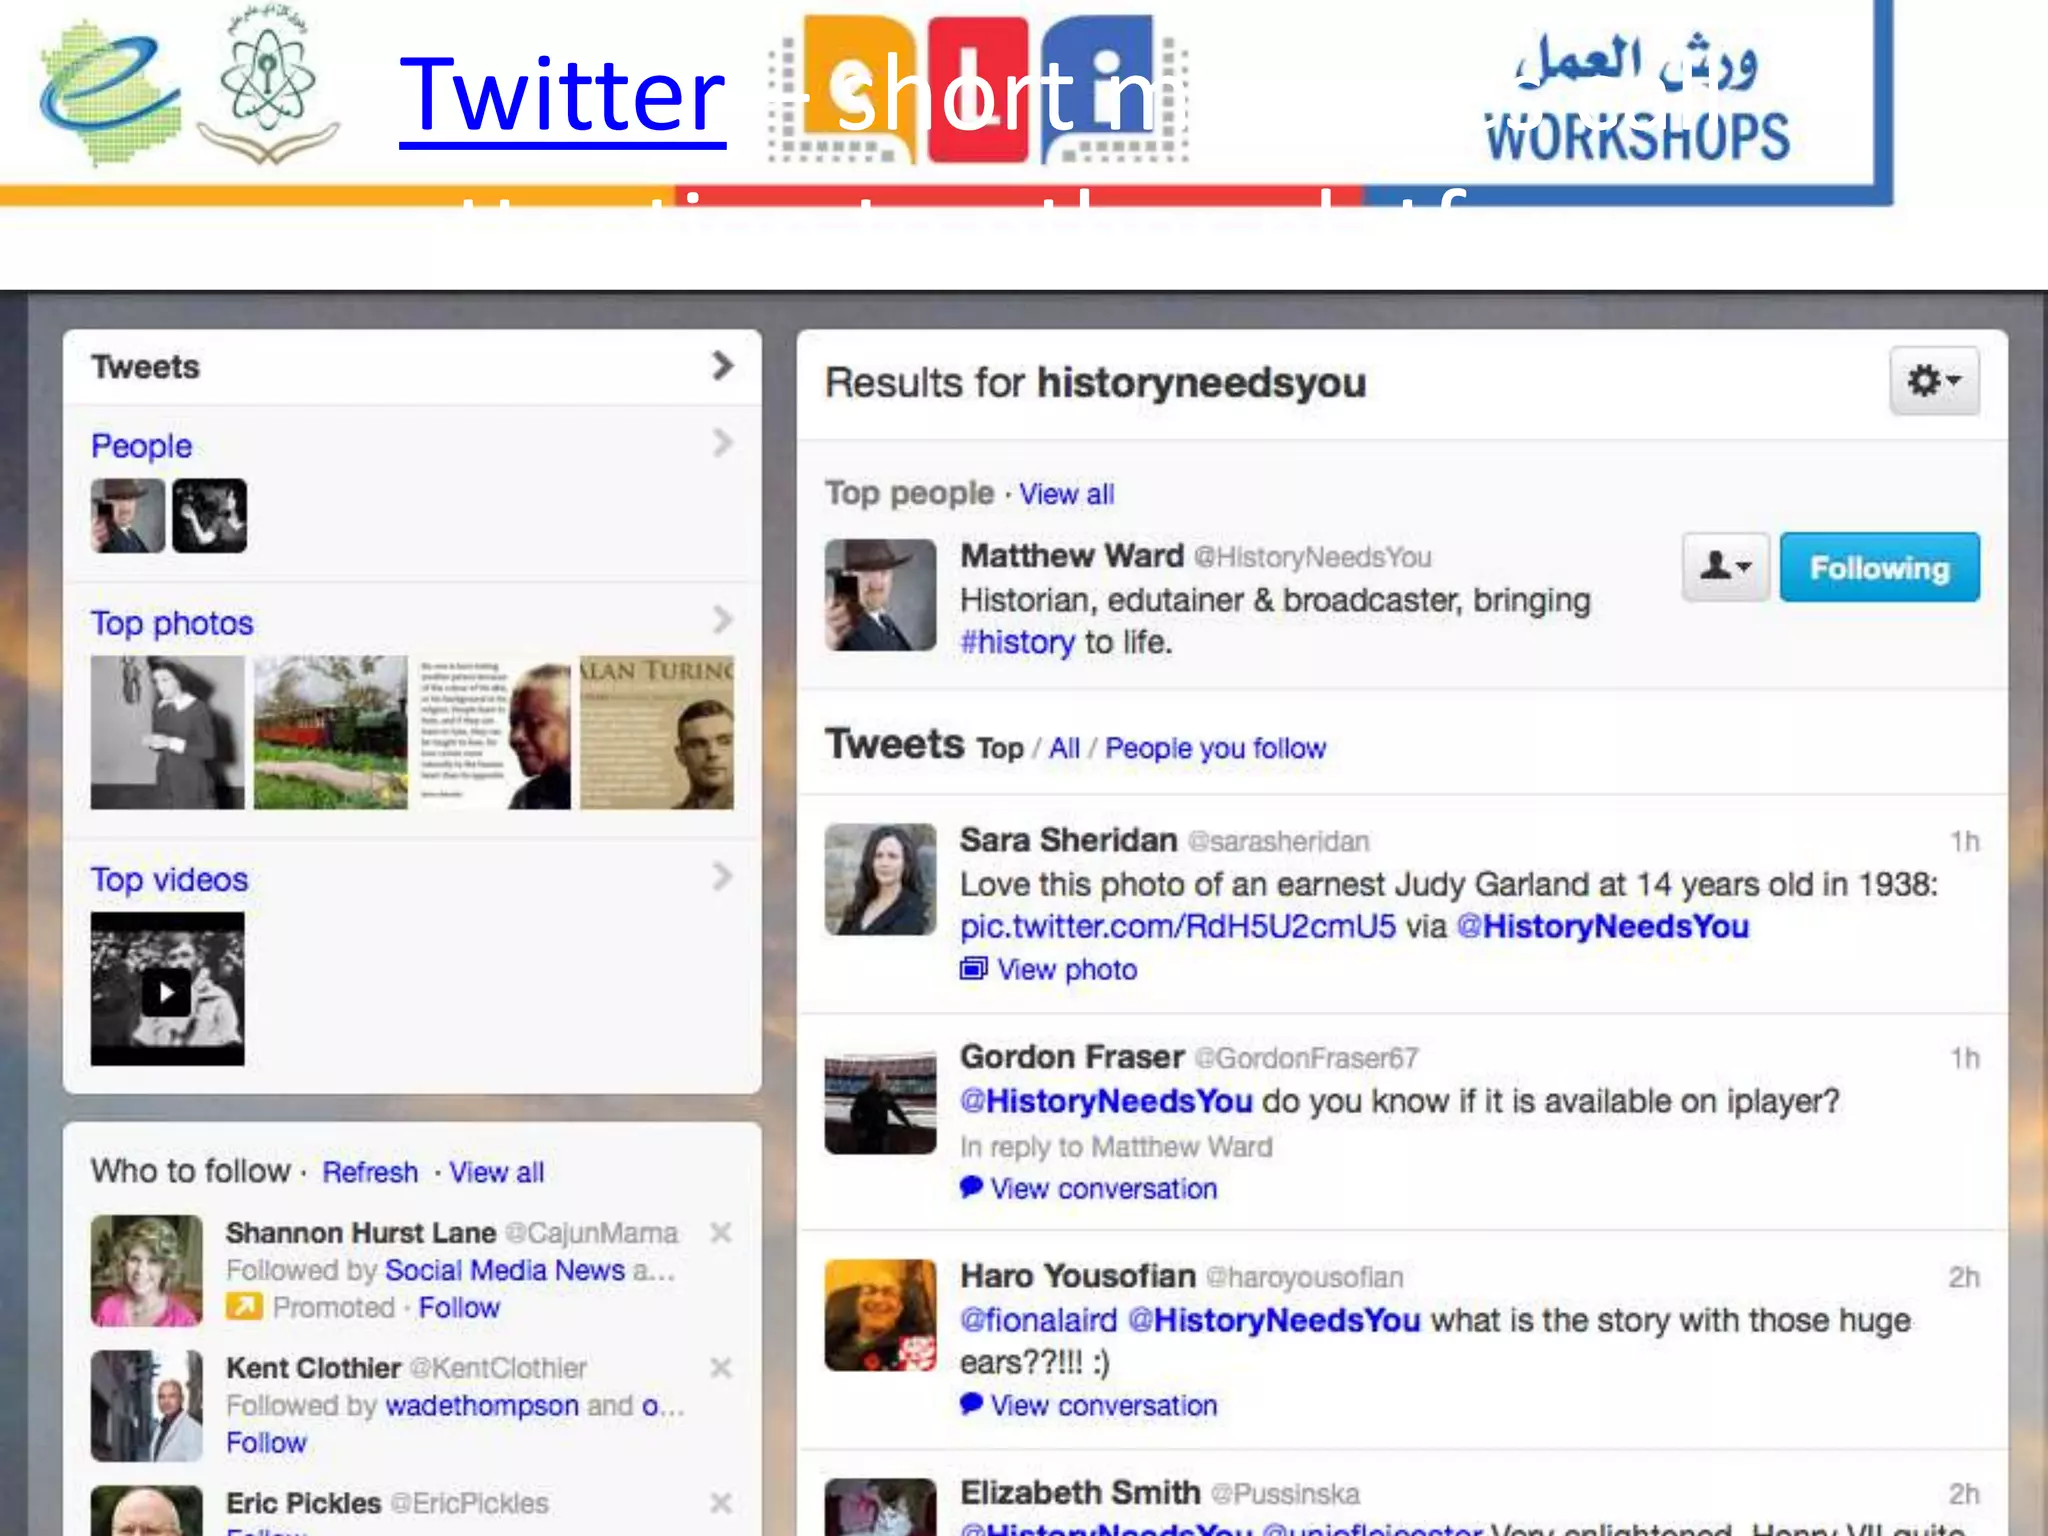Open Social Media News follower link
Screen dimensions: 2048x1536
click(x=505, y=1270)
